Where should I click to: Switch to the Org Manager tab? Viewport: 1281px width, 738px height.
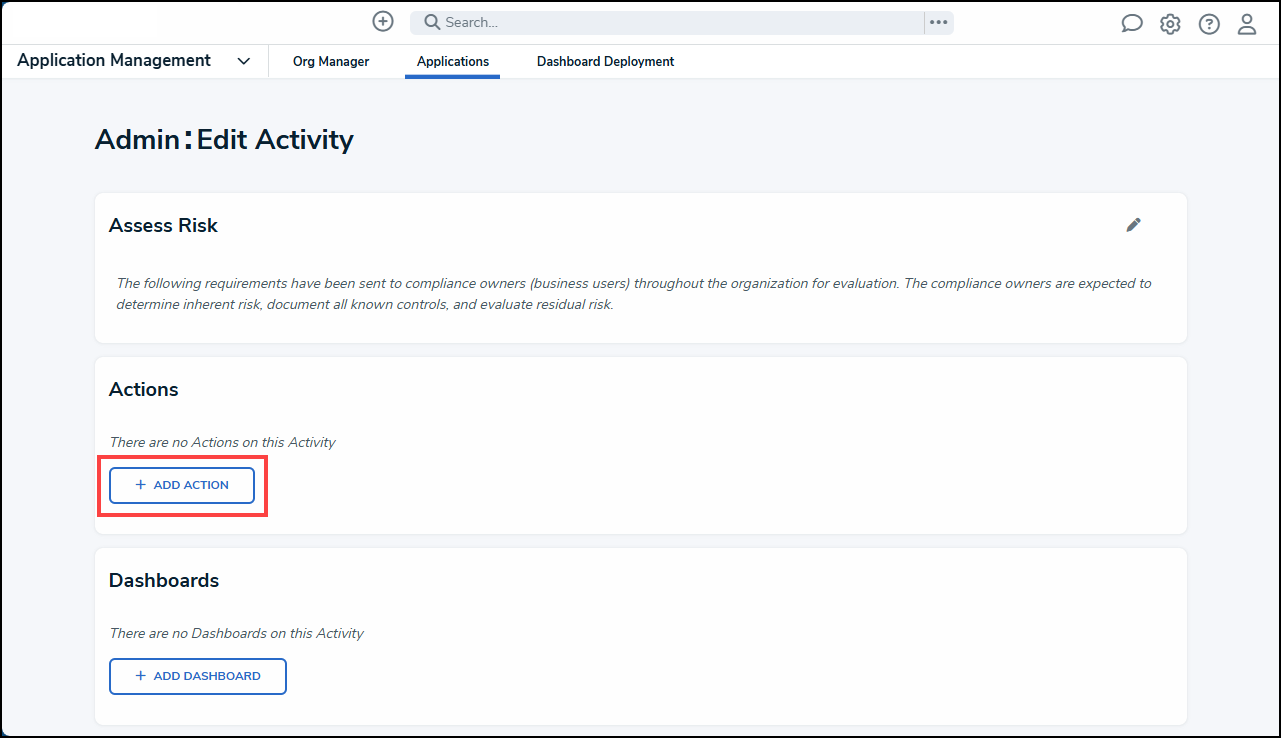coord(331,62)
